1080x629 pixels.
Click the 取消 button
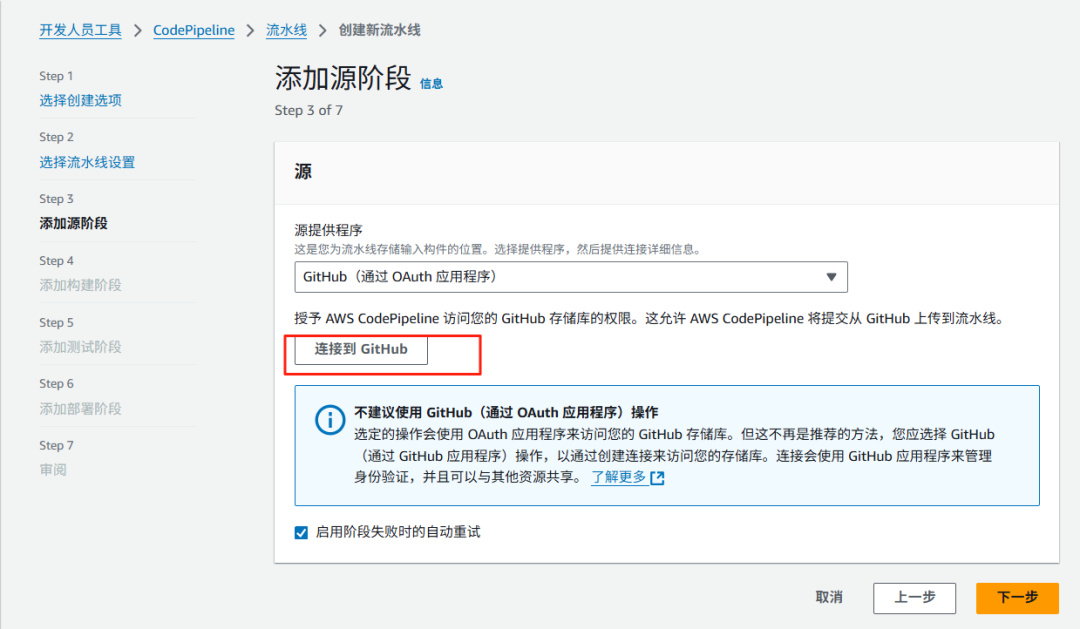click(x=829, y=597)
